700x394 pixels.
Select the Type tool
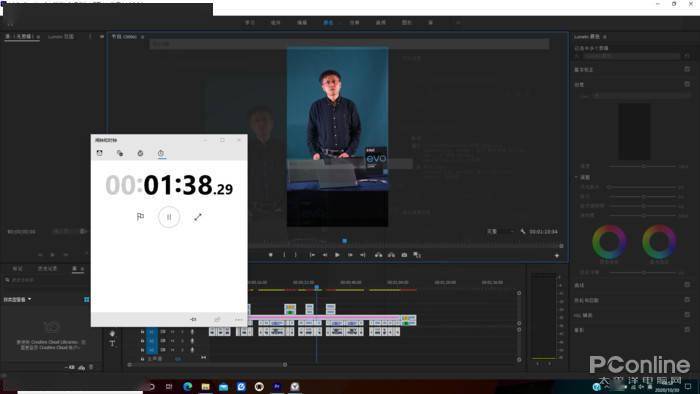pos(112,343)
